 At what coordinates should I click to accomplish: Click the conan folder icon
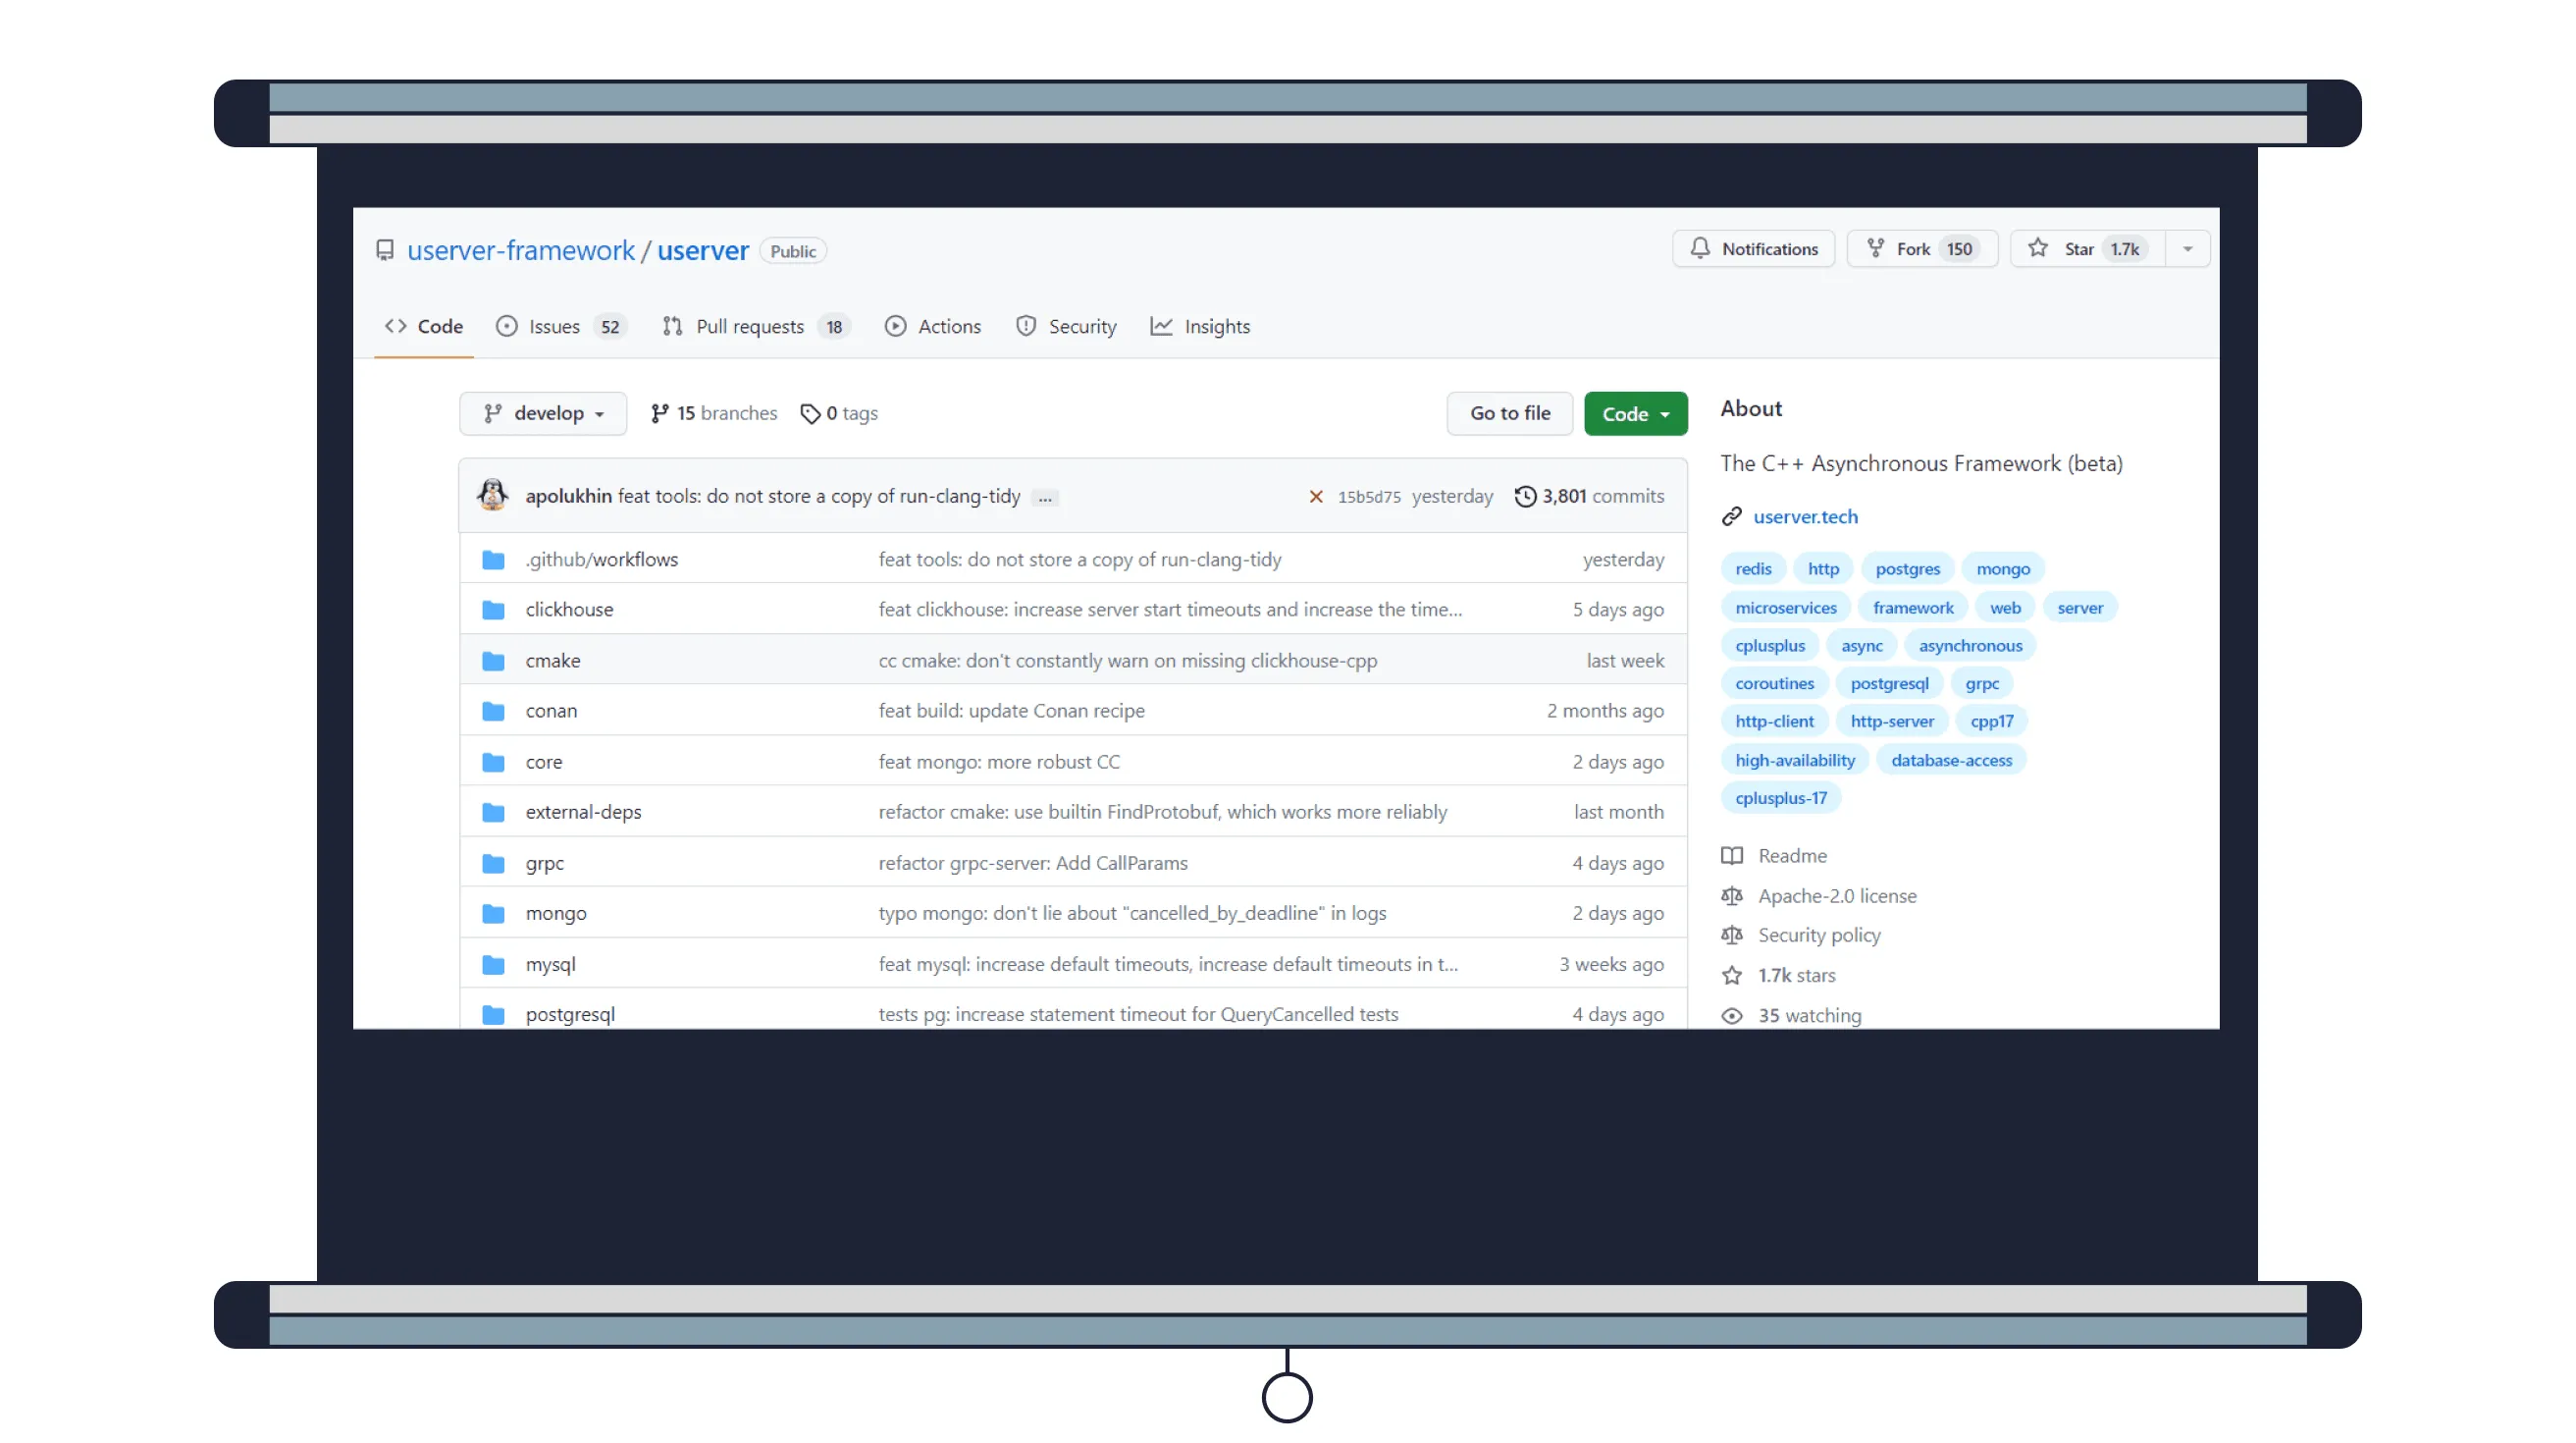coord(493,710)
